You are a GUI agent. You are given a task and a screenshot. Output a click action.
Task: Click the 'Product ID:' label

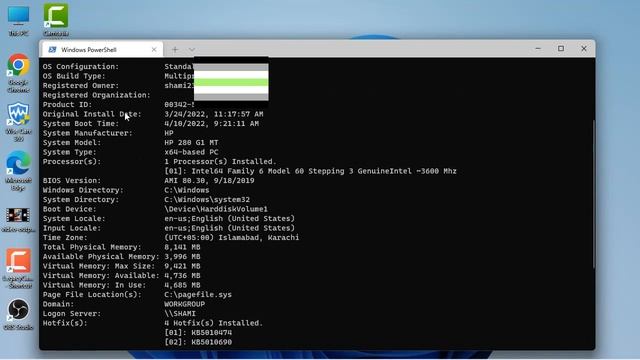point(67,104)
